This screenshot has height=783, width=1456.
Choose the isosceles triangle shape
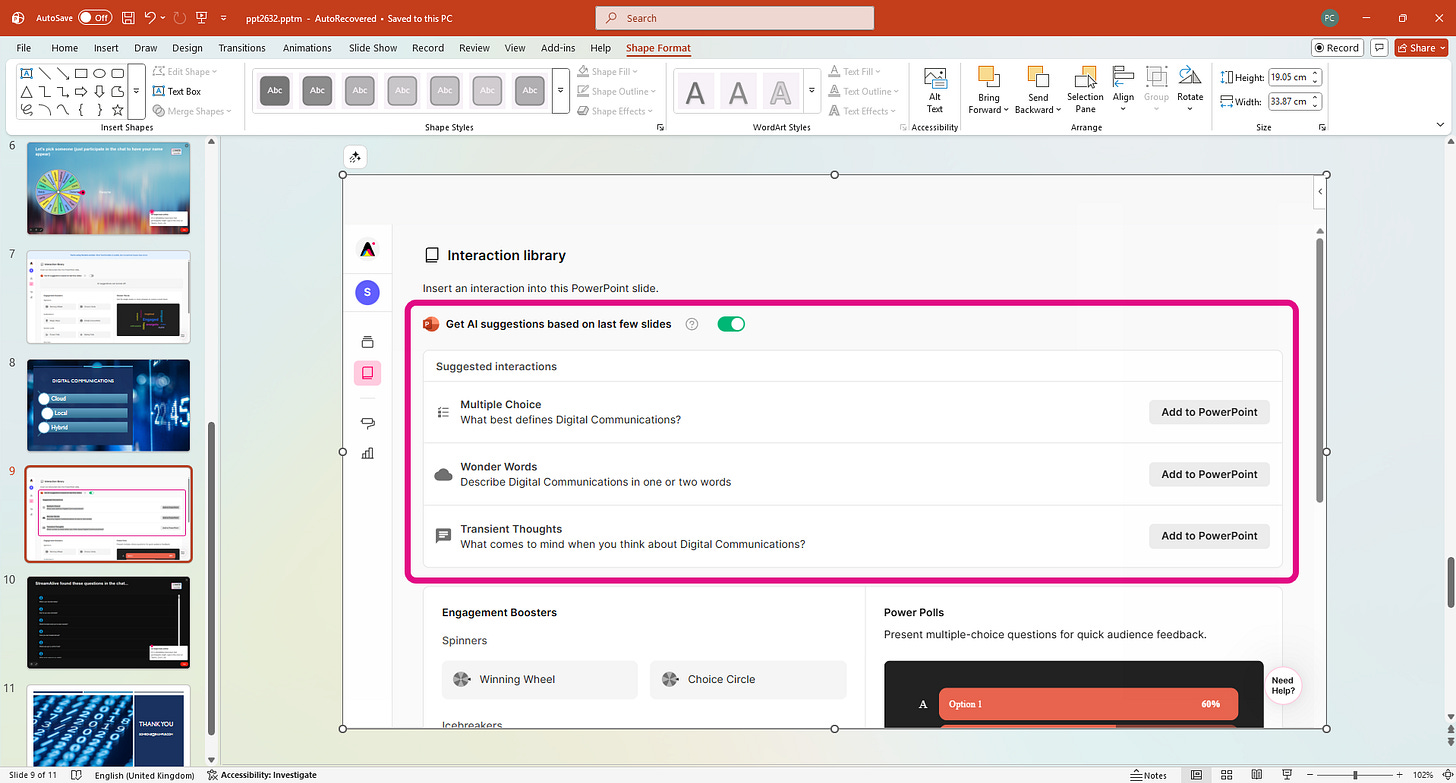[x=27, y=91]
